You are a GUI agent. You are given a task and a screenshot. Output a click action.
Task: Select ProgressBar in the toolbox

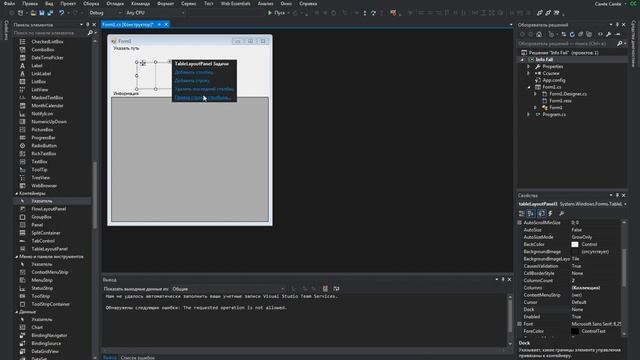tap(43, 138)
